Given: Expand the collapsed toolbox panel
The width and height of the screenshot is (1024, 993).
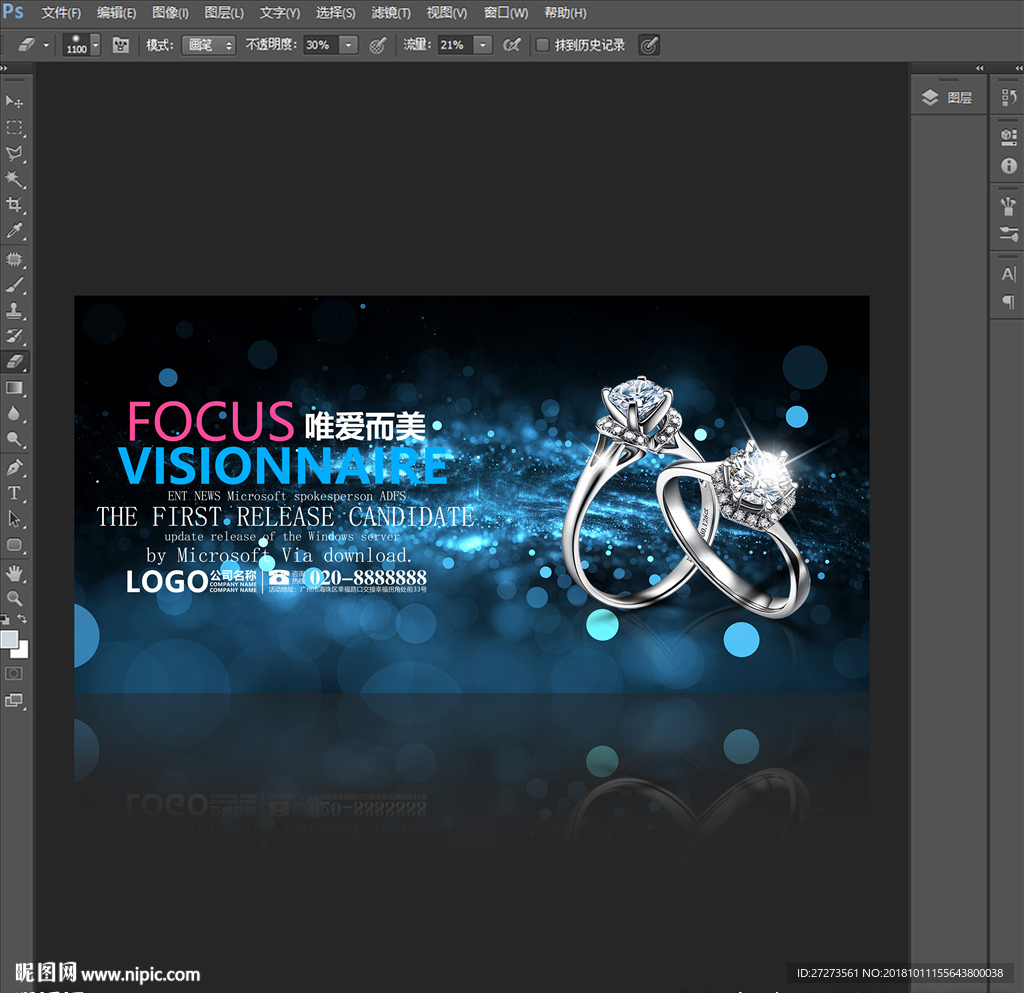Looking at the screenshot, I should coord(4,68).
